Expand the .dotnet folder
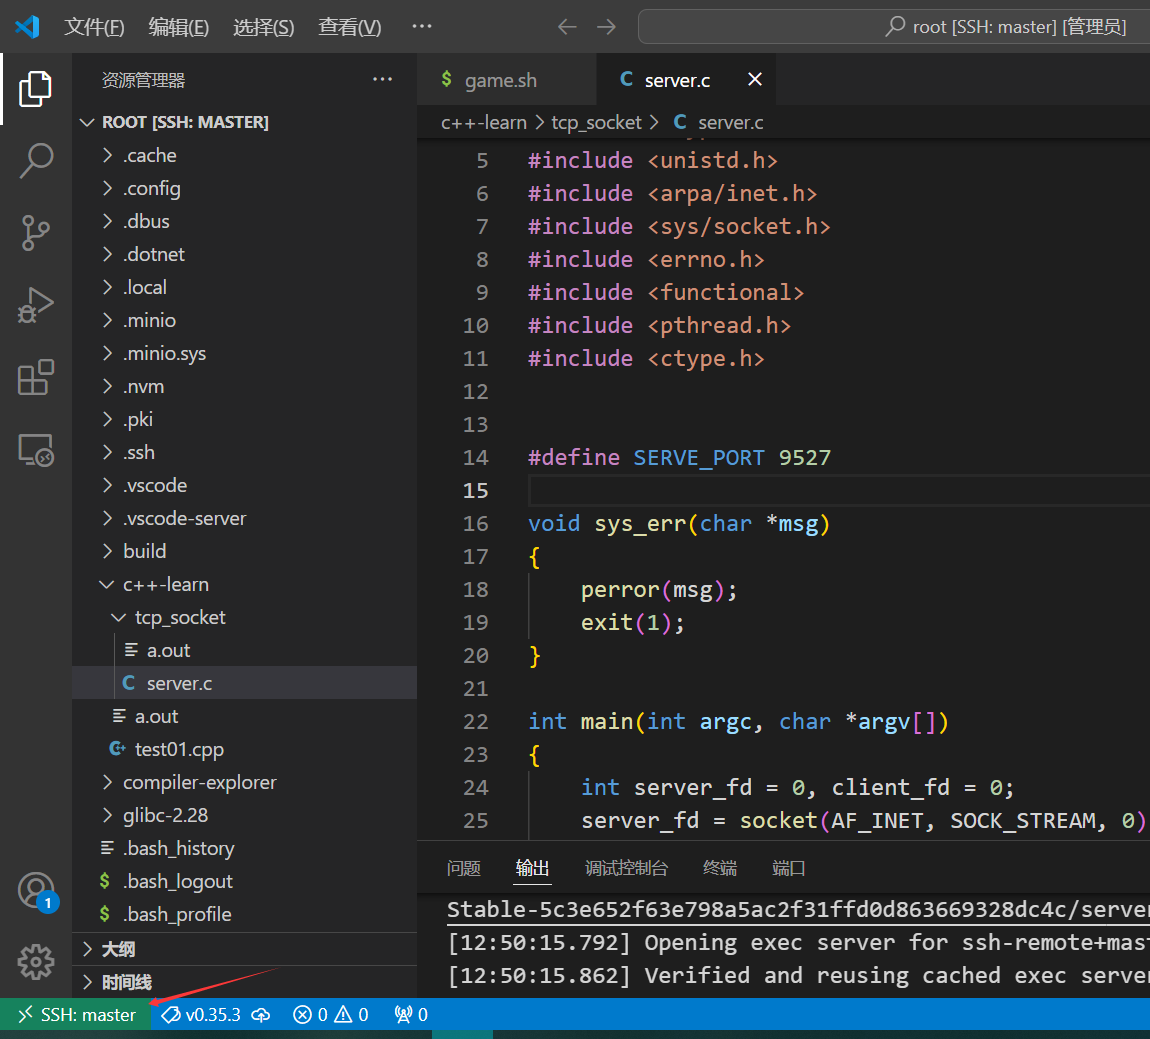This screenshot has width=1150, height=1039. tap(244, 254)
